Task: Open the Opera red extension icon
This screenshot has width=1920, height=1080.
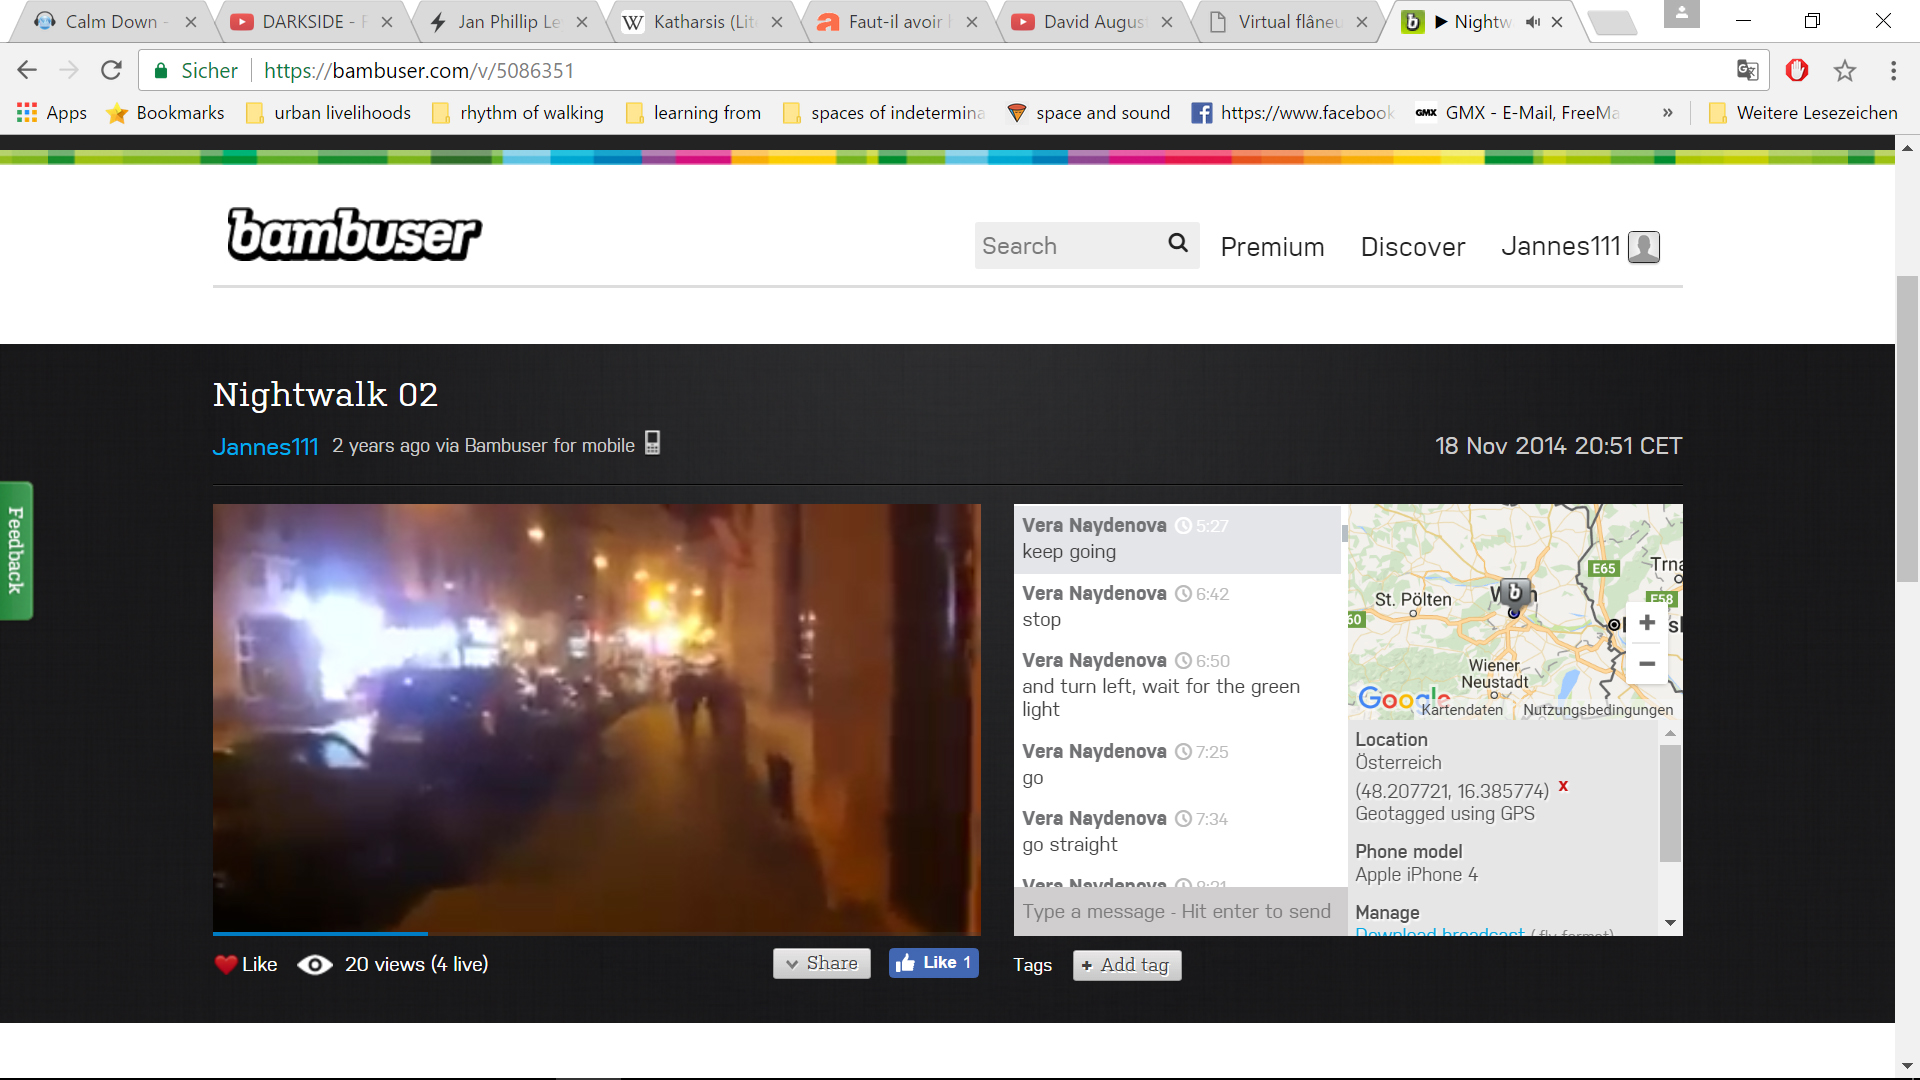Action: point(1797,70)
